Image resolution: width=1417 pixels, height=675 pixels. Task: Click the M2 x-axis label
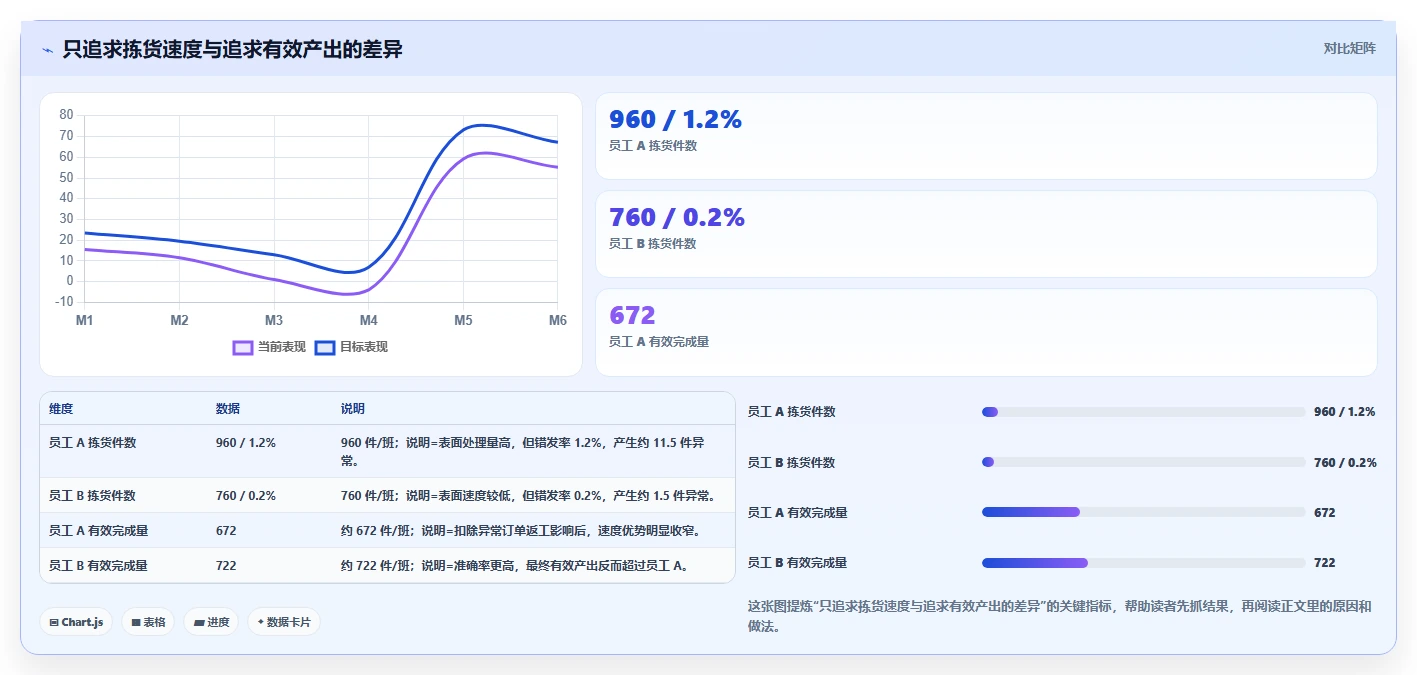point(179,320)
